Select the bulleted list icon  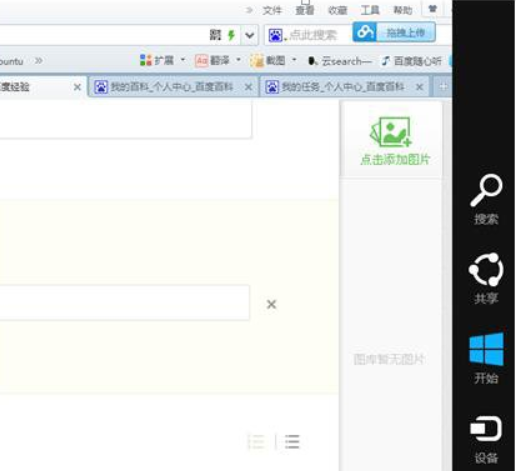(x=292, y=442)
